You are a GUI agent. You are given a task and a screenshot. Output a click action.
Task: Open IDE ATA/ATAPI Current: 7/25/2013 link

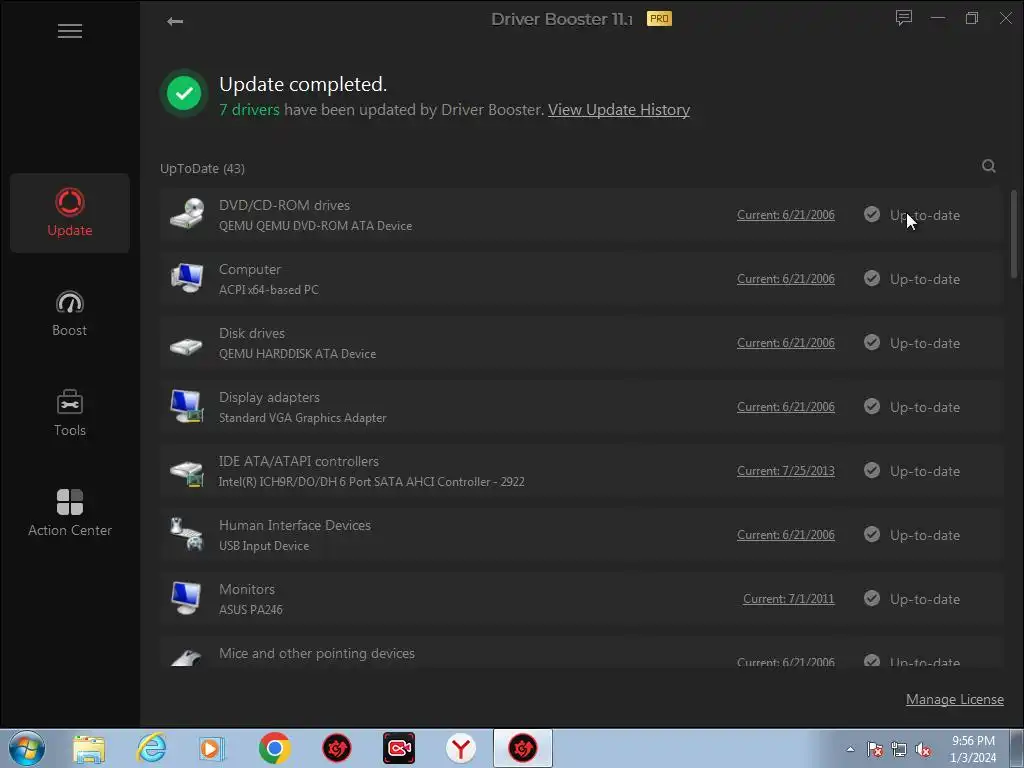point(786,471)
